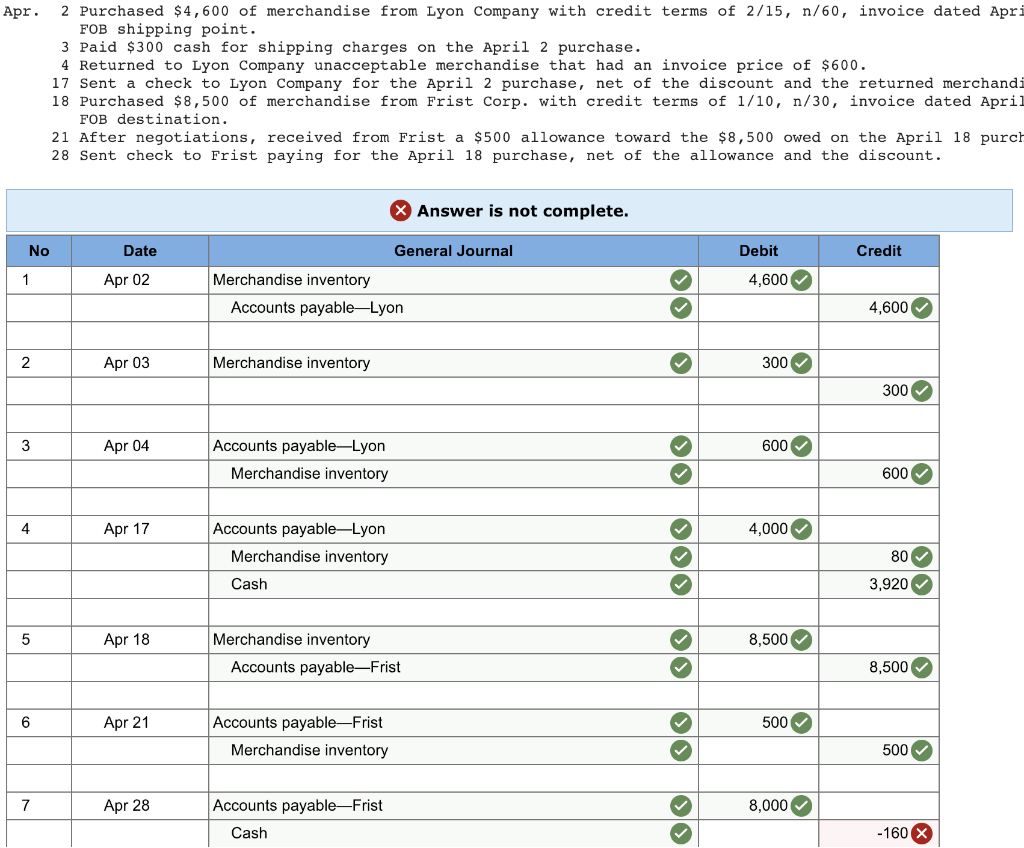Click the Apr 21 date cell
The image size is (1024, 848).
click(x=140, y=723)
